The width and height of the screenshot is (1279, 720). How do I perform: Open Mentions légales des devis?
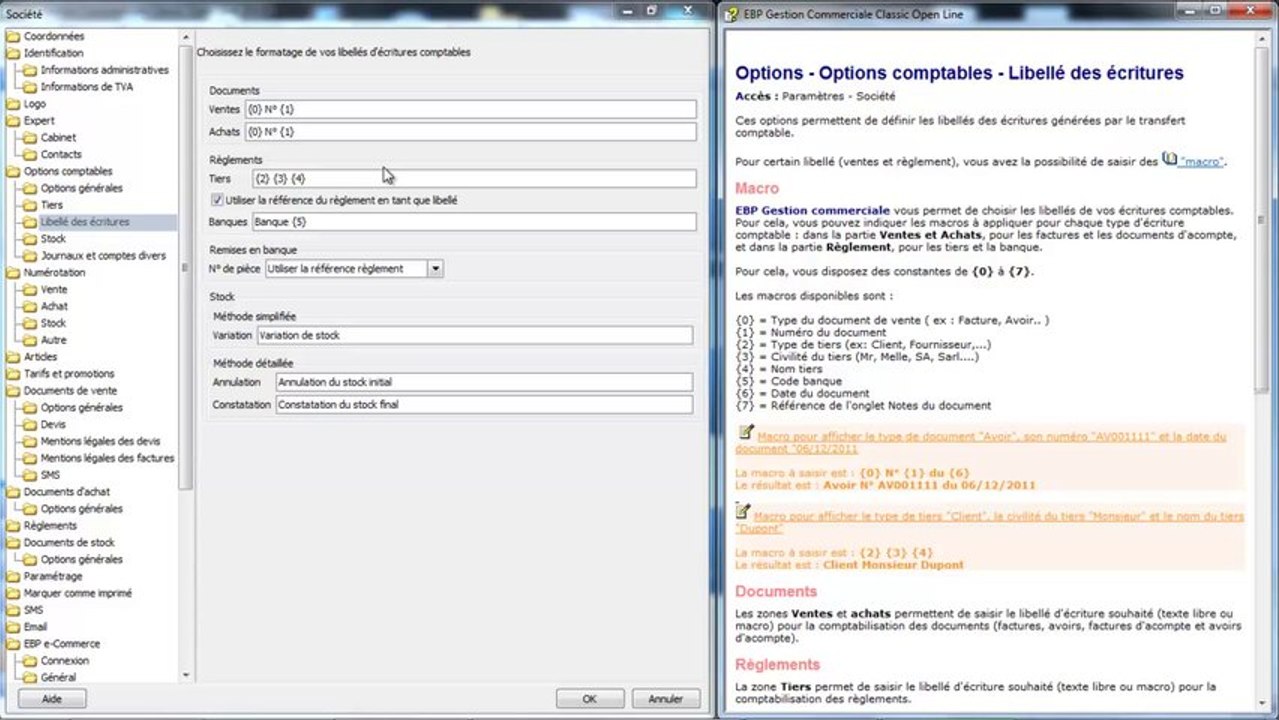click(x=100, y=441)
